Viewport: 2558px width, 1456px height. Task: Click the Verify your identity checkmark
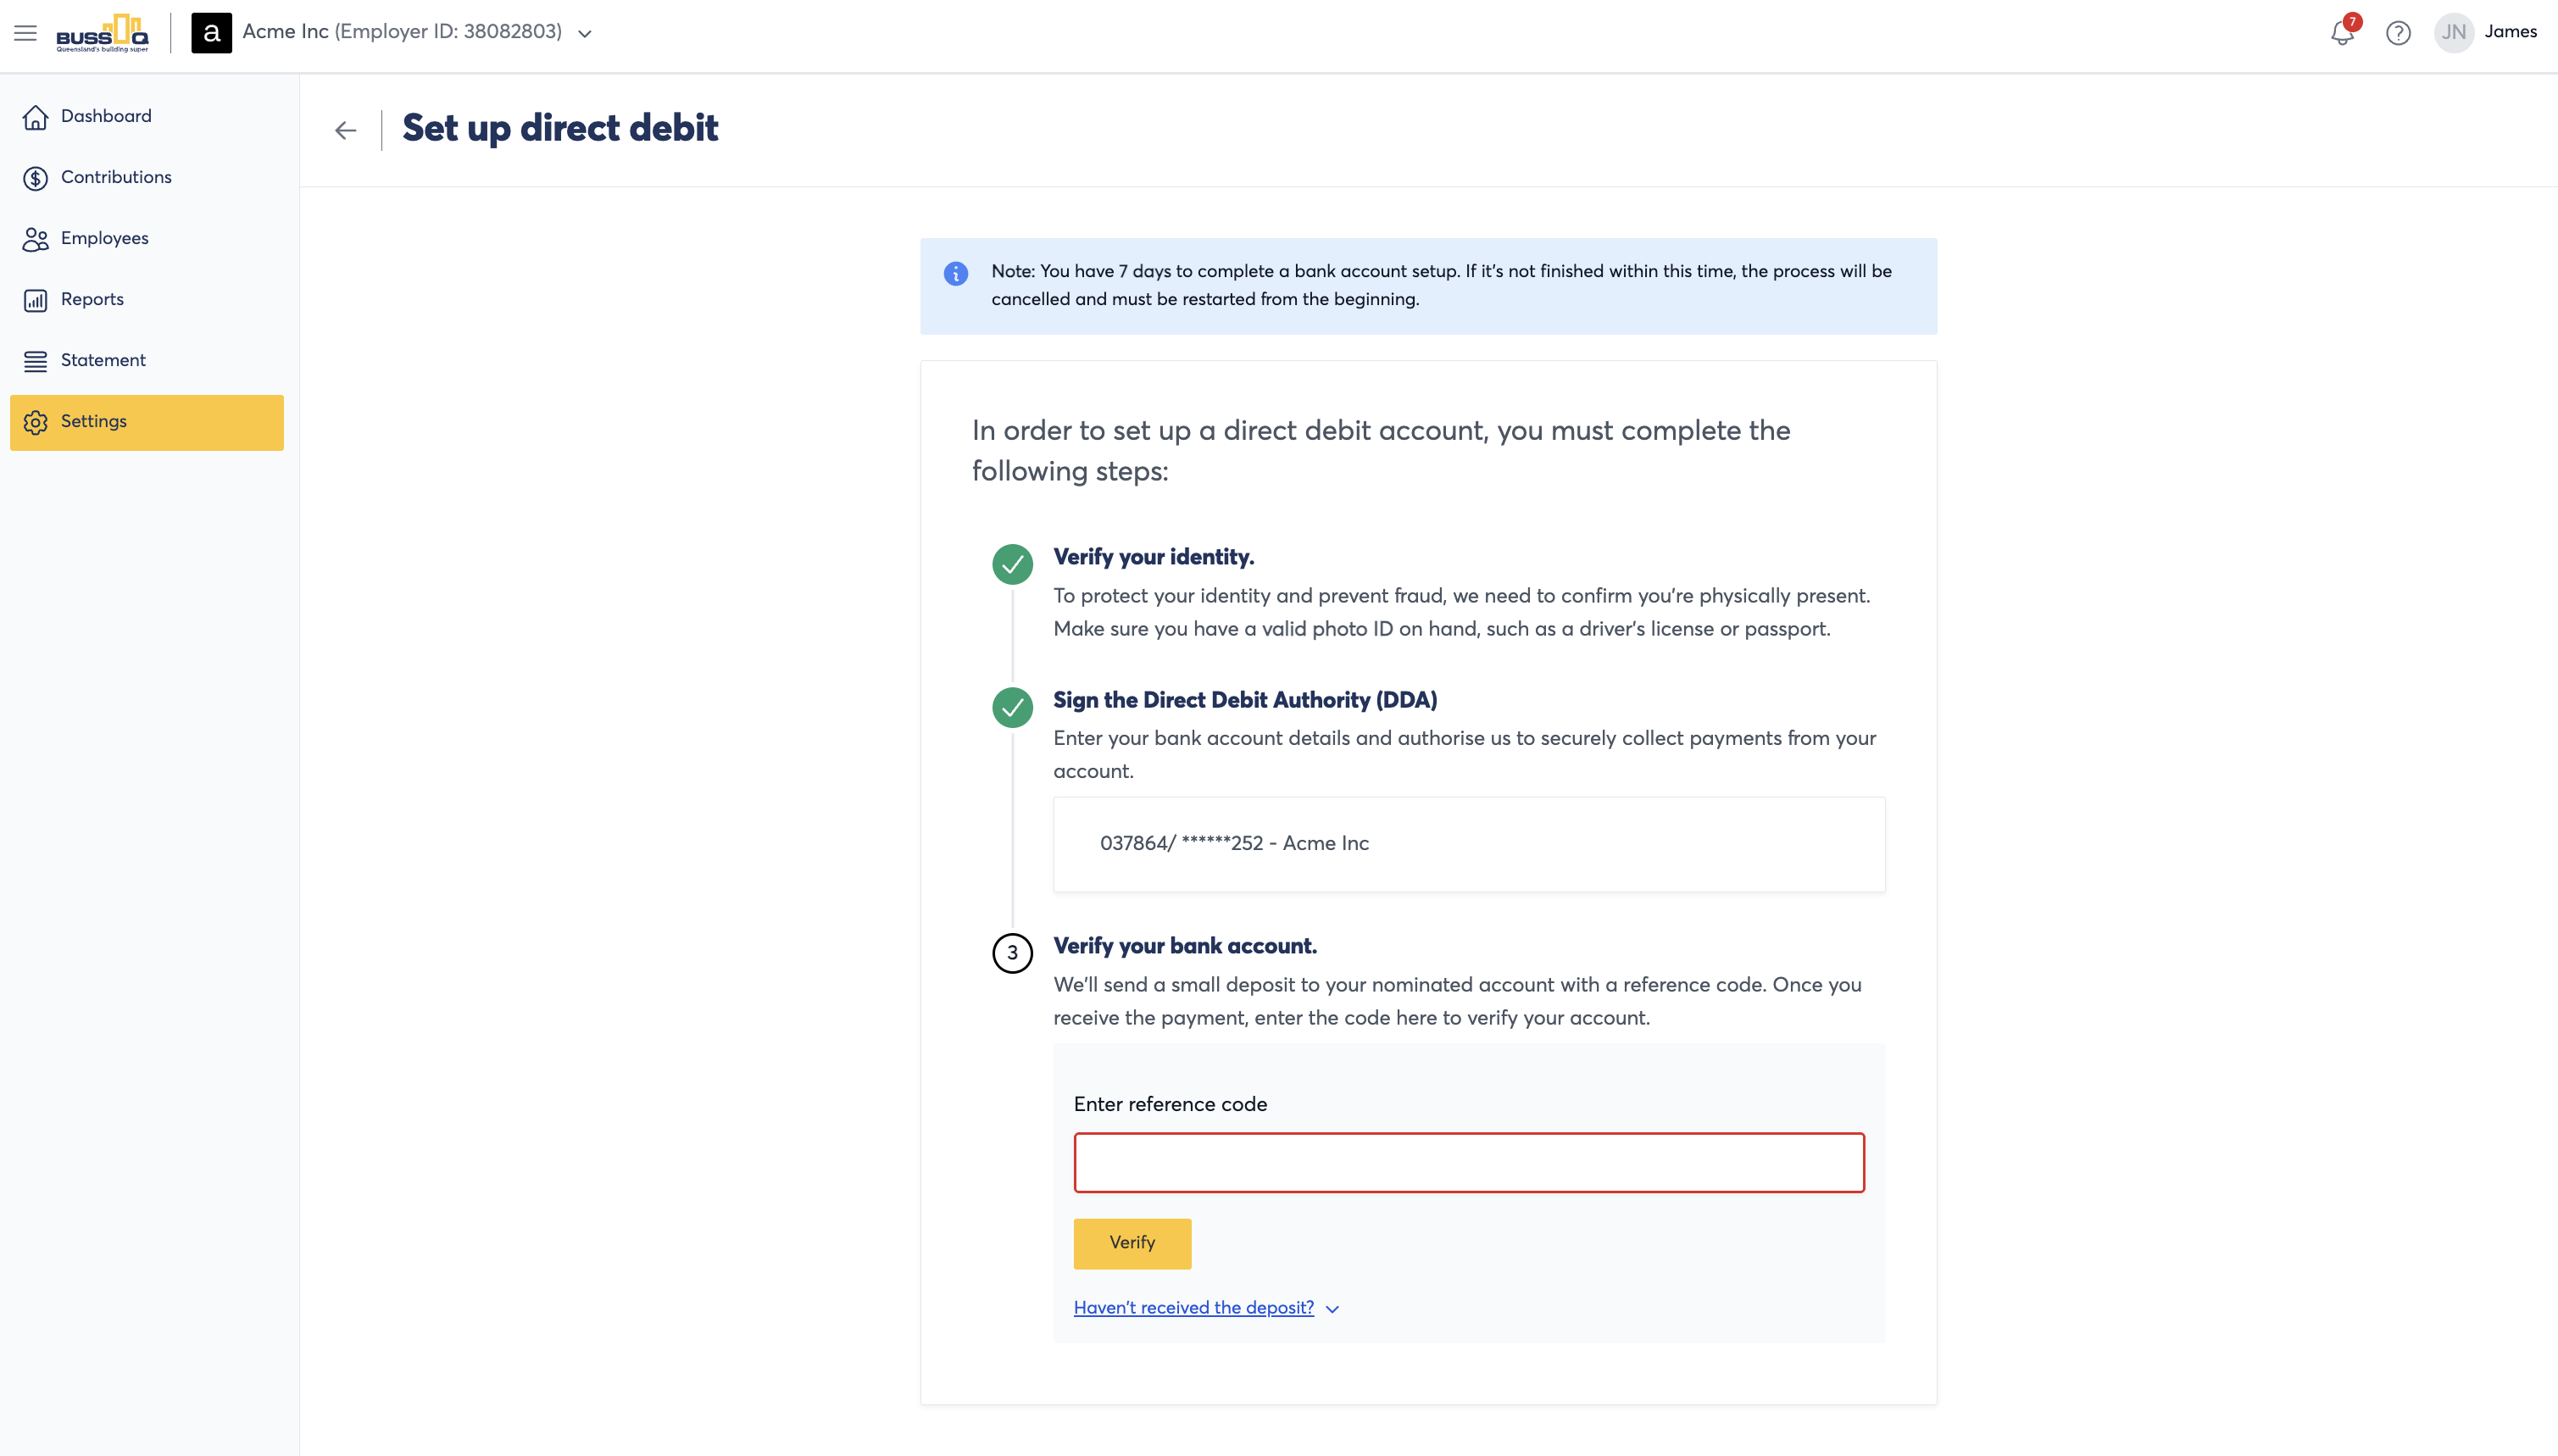tap(1012, 564)
